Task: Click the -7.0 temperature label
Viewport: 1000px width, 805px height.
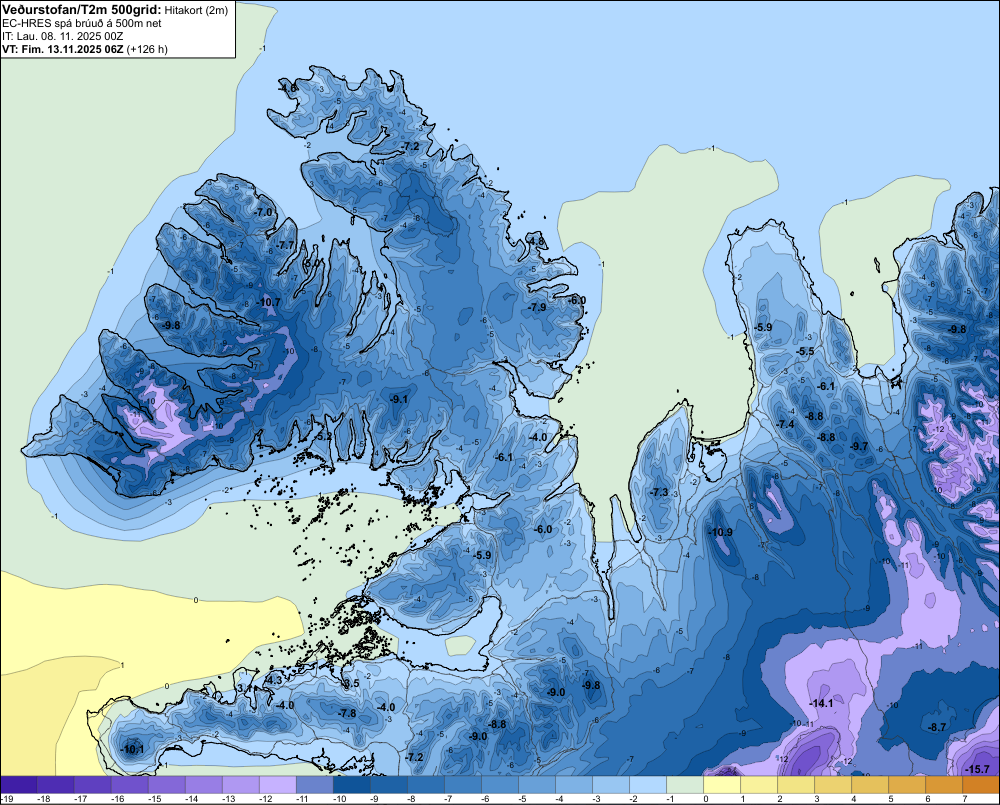Action: pyautogui.click(x=263, y=212)
